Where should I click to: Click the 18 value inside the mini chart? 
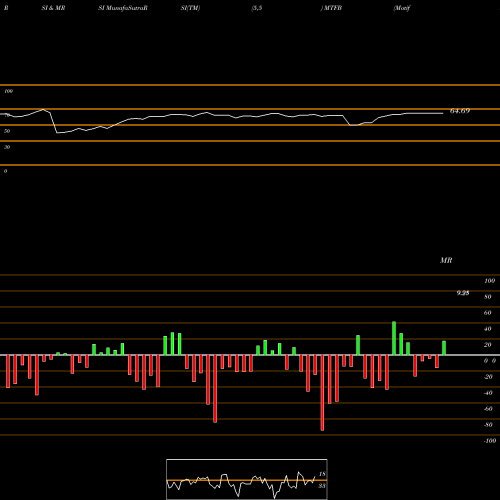(x=322, y=474)
